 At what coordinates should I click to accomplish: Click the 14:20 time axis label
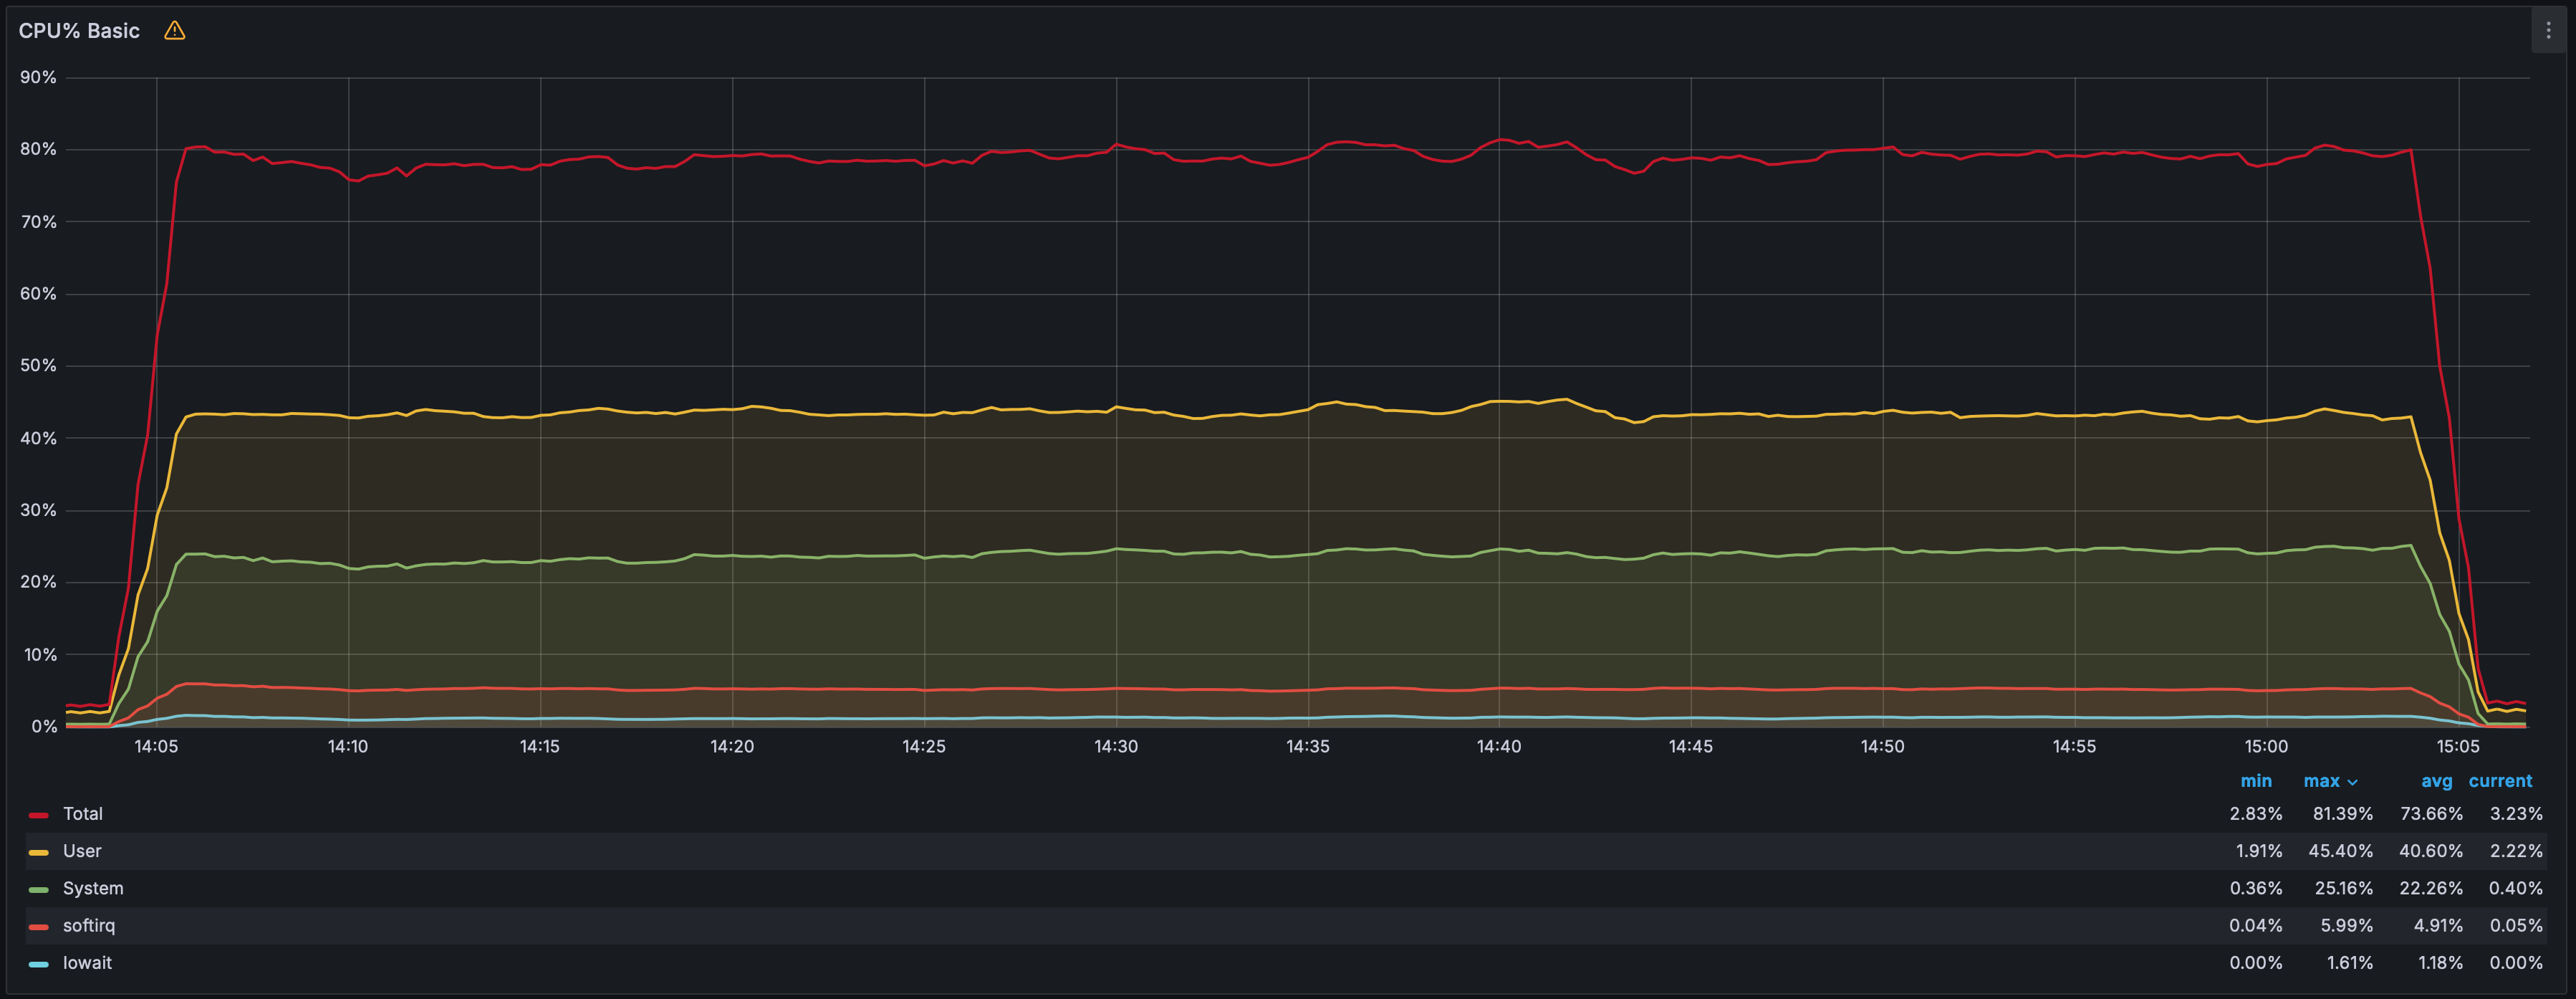click(x=732, y=747)
